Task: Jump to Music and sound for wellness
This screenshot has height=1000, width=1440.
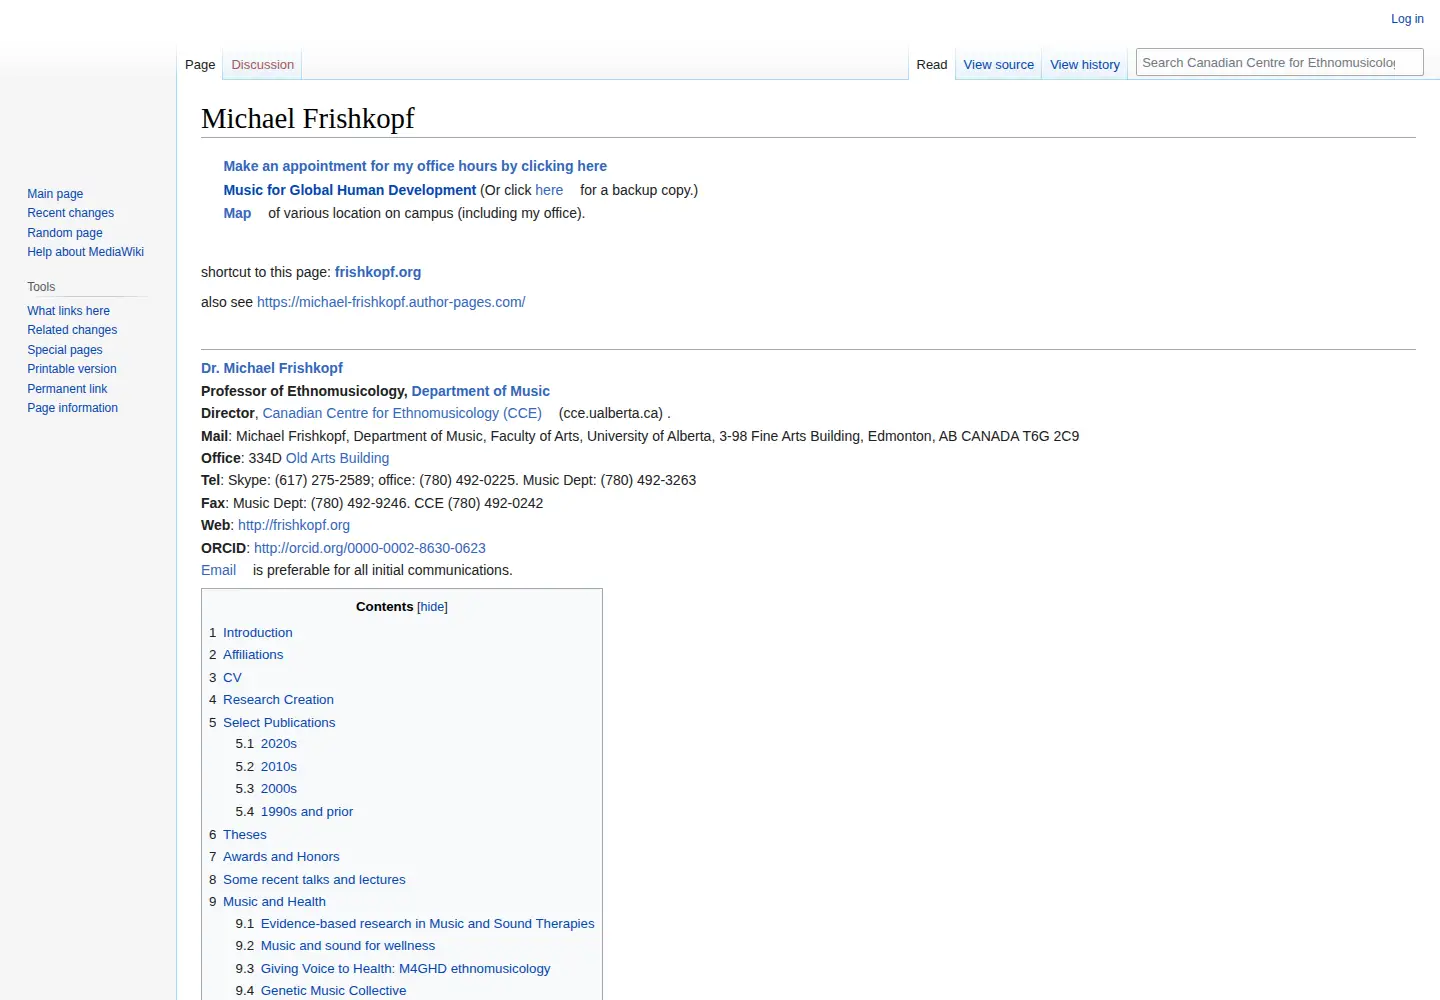Action: point(348,946)
